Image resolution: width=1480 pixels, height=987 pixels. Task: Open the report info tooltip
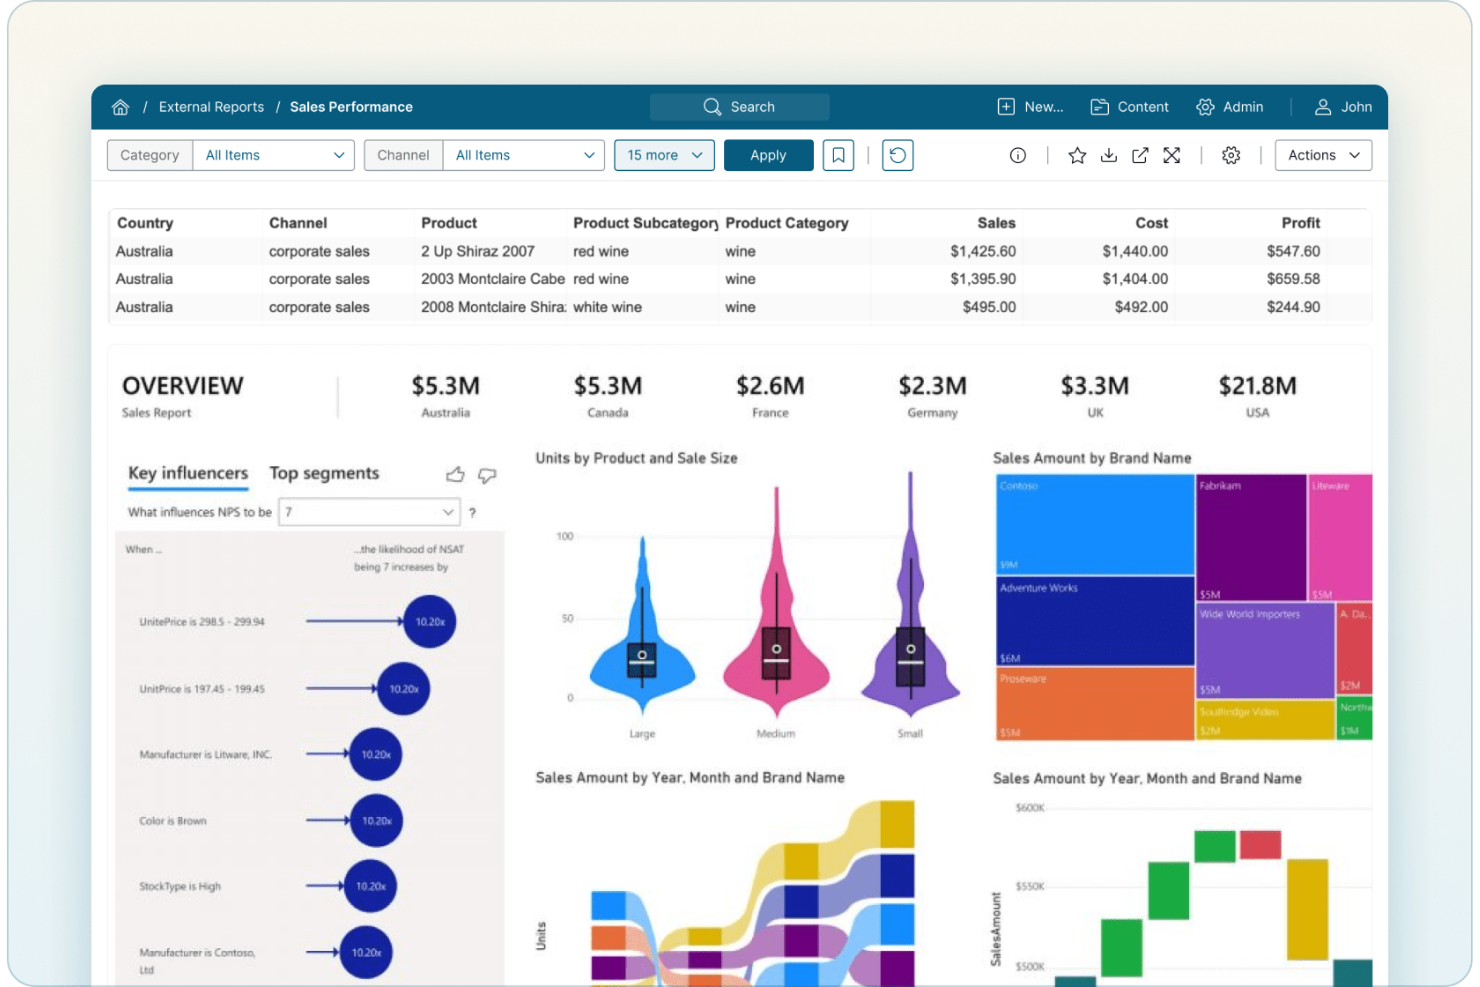(x=1017, y=155)
